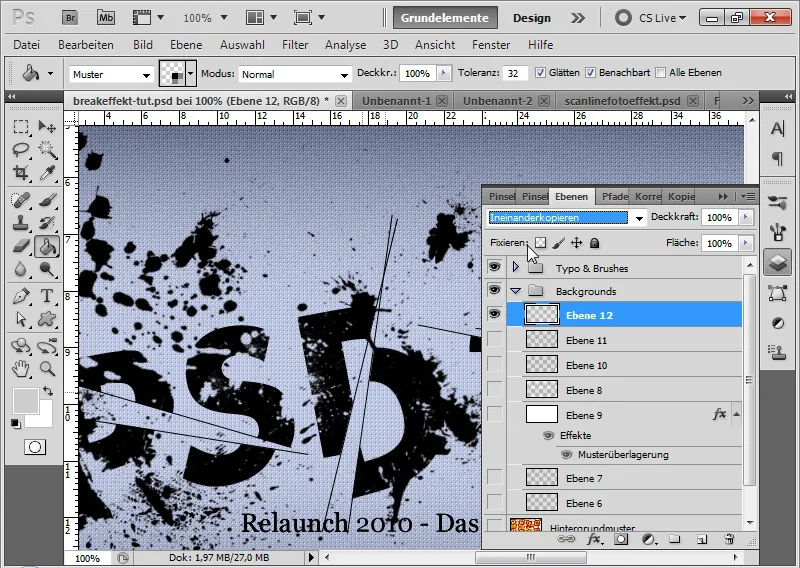Select the Zoom tool
Image resolution: width=800 pixels, height=568 pixels.
47,368
